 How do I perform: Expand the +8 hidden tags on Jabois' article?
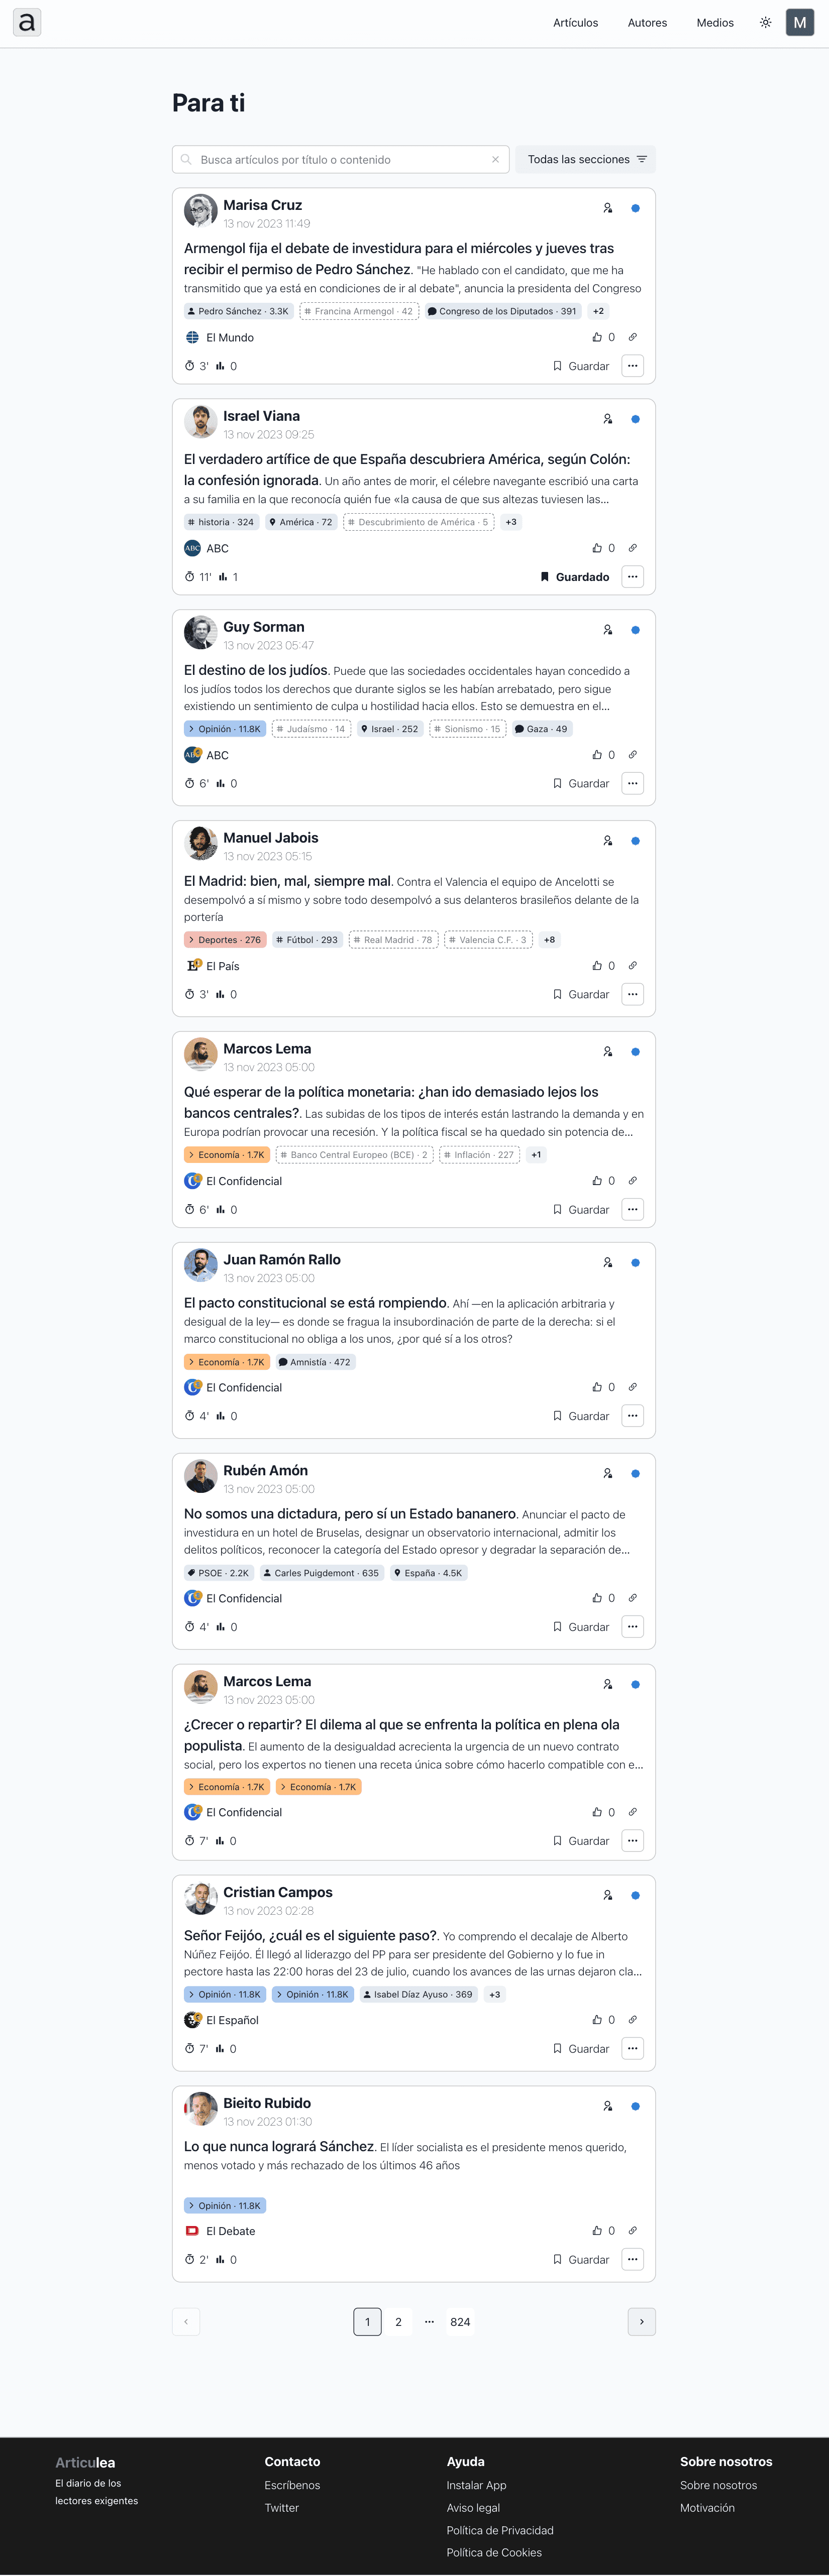click(x=549, y=940)
